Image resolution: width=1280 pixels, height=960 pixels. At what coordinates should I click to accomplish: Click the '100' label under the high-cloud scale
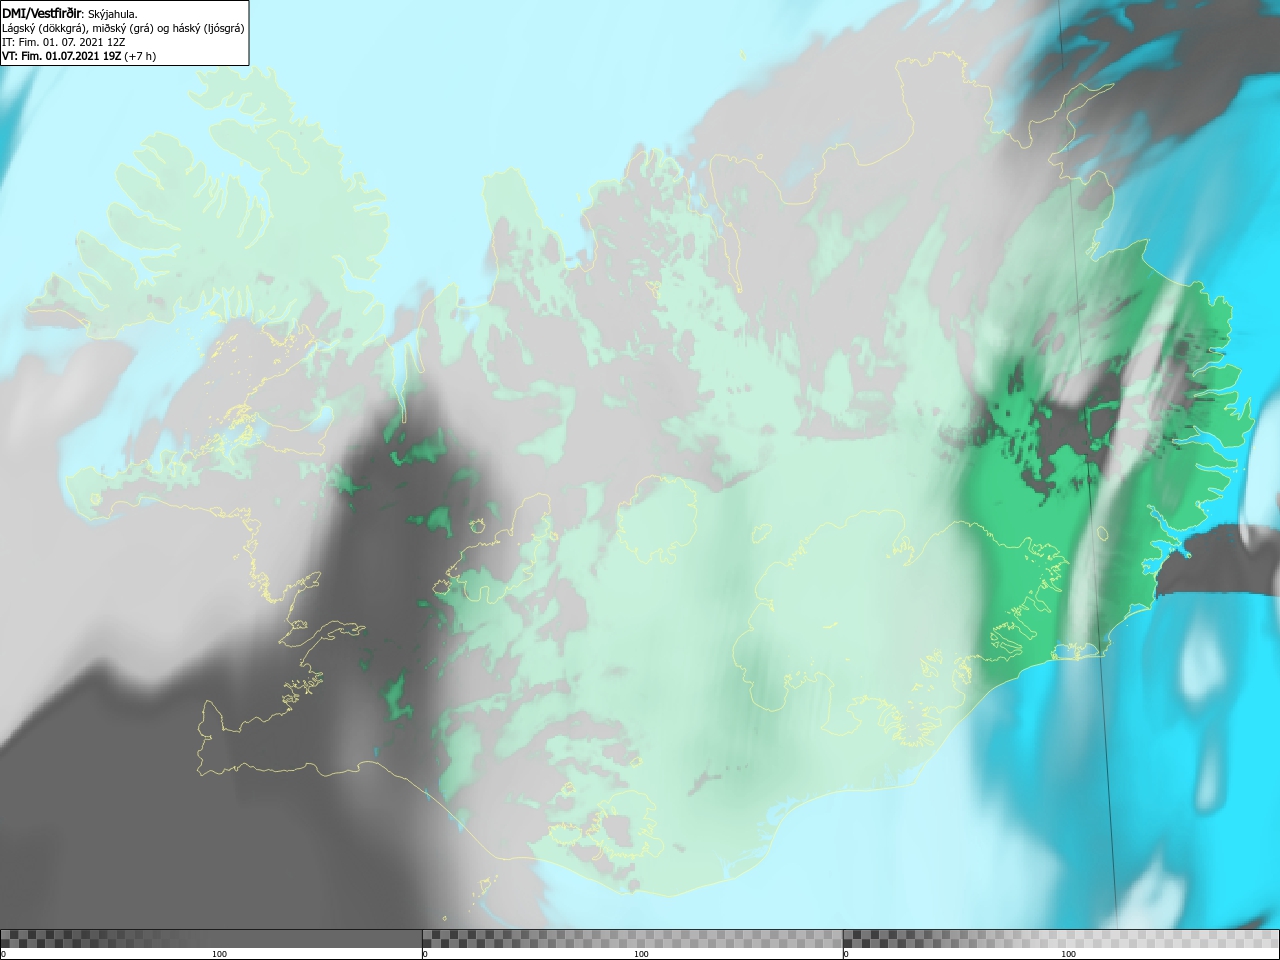1068,954
